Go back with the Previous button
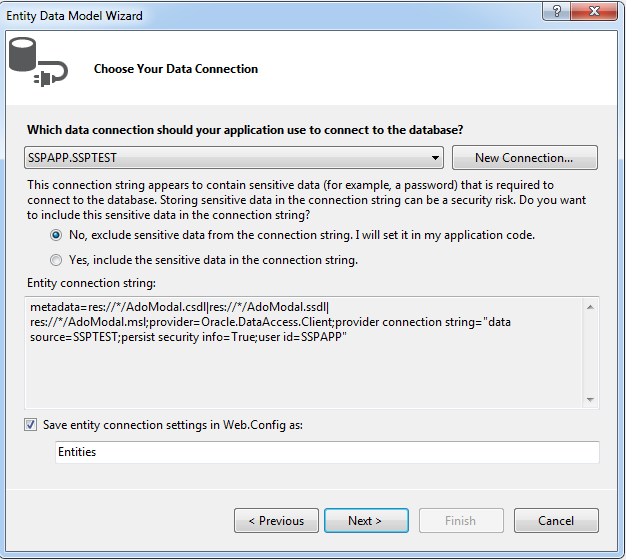This screenshot has height=560, width=626. coord(276,521)
